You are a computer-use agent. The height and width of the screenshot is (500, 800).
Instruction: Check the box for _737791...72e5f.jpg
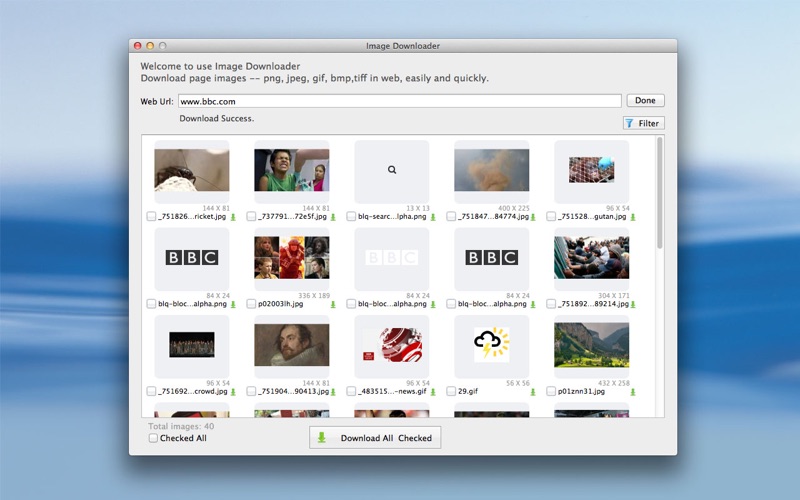coord(251,216)
